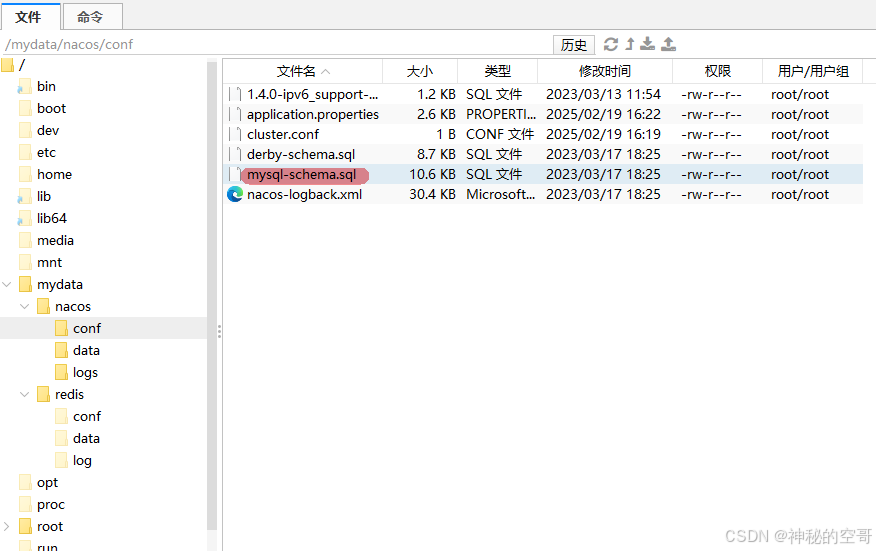This screenshot has width=876, height=551.
Task: Click the refresh directory icon
Action: tap(611, 44)
